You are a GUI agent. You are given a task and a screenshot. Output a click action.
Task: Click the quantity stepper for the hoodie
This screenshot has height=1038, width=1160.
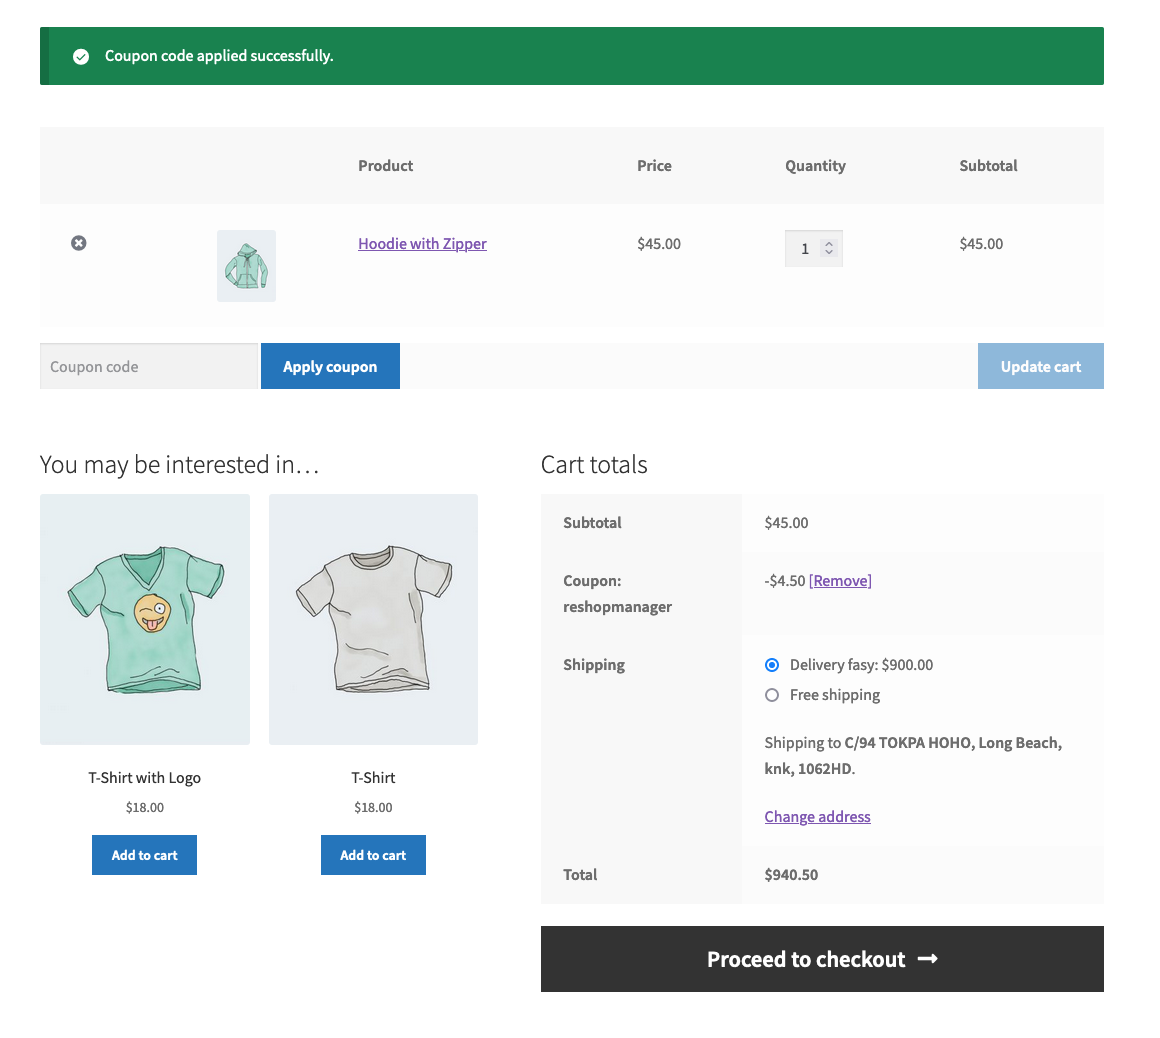(x=828, y=249)
